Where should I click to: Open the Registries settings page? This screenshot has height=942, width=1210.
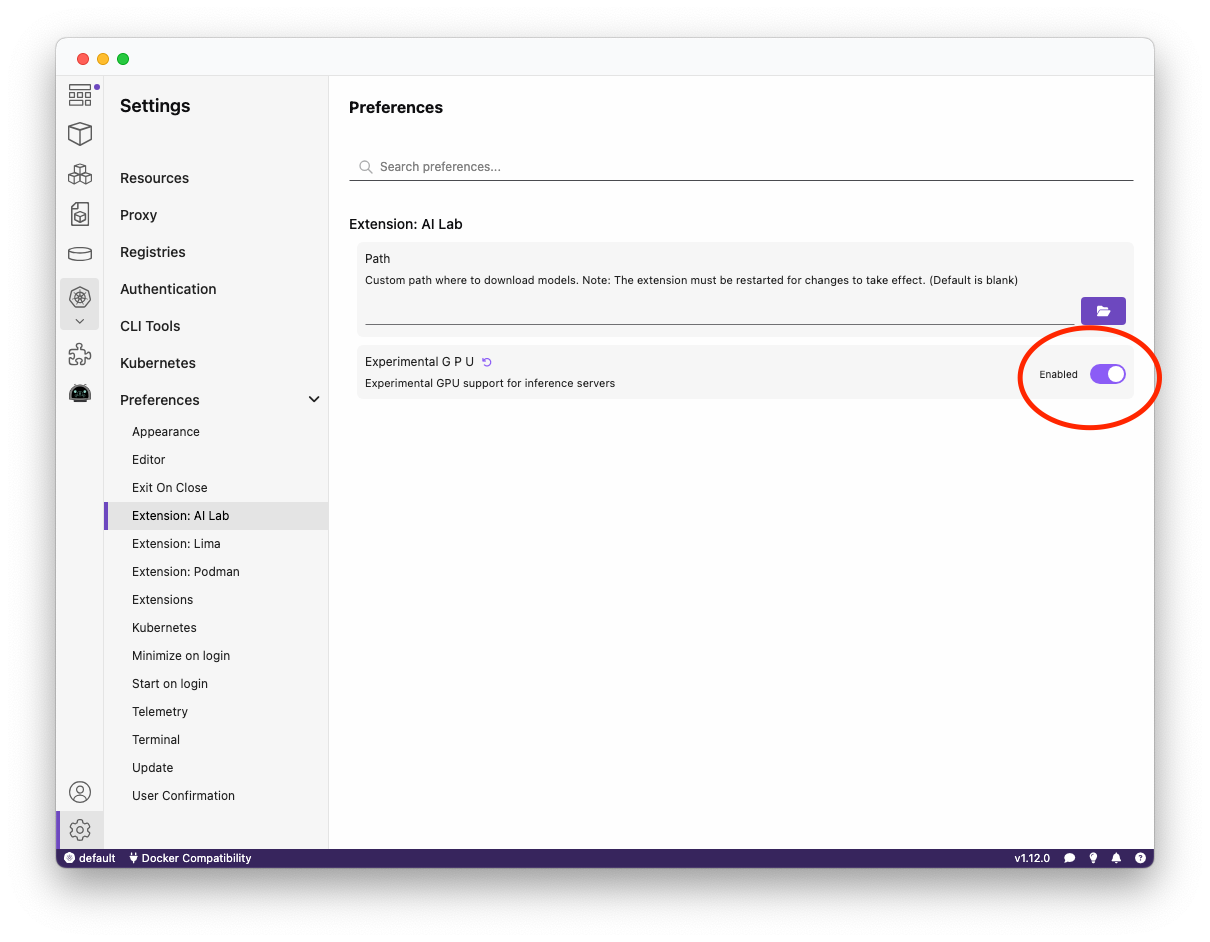tap(153, 252)
